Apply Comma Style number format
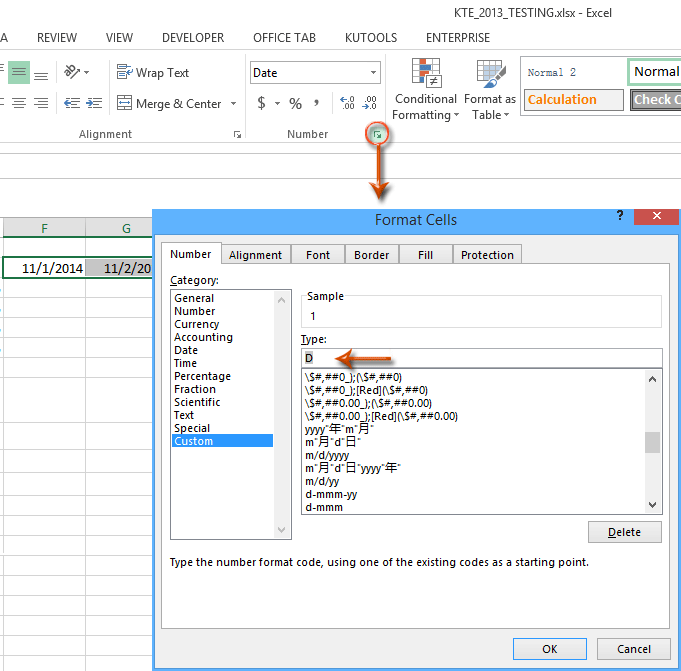Viewport: 681px width, 671px height. pos(317,103)
